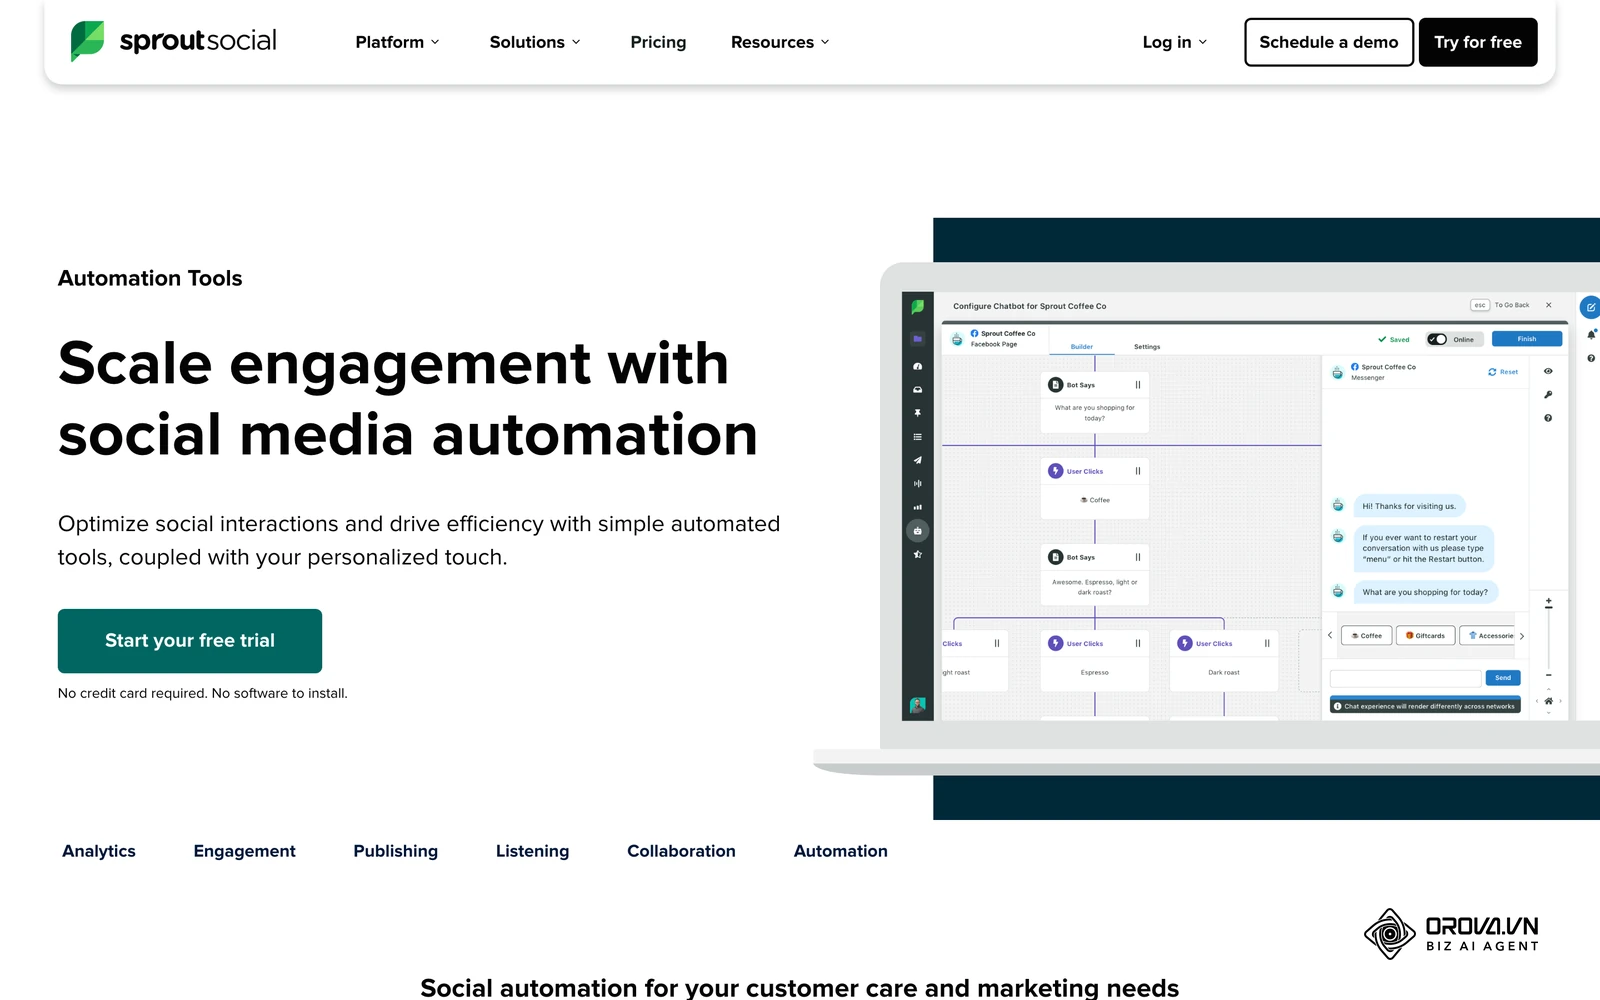Screen dimensions: 1600x1000
Task: Click the Try for free button
Action: (x=1478, y=42)
